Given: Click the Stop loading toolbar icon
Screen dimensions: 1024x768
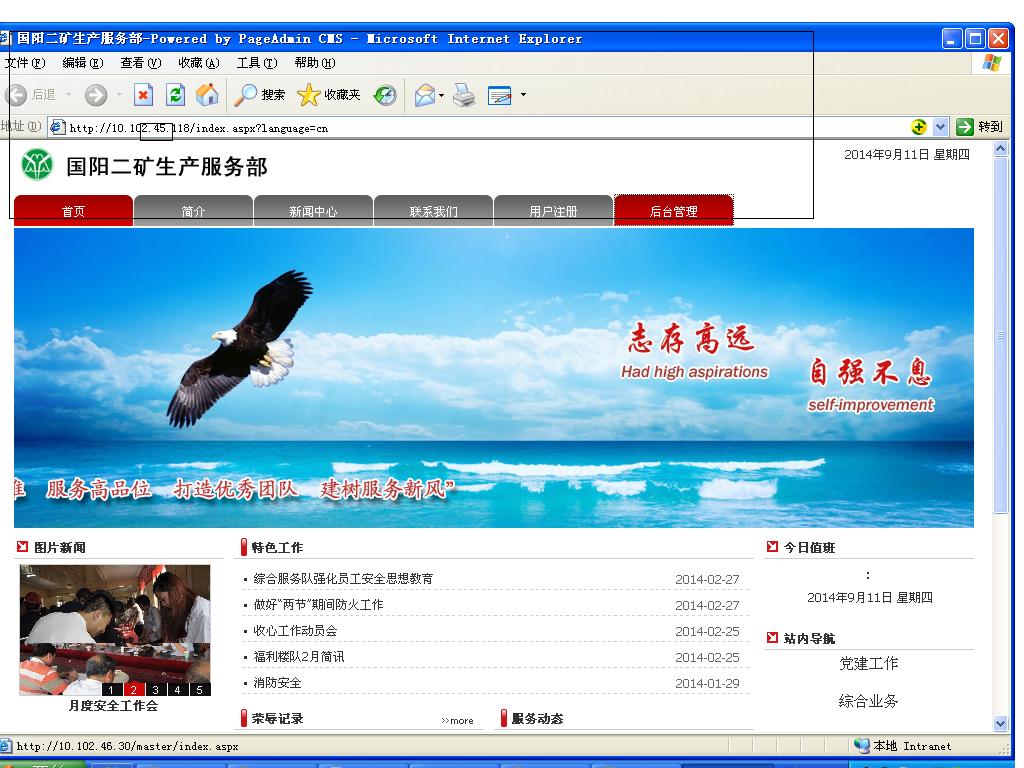Looking at the screenshot, I should click(x=144, y=95).
